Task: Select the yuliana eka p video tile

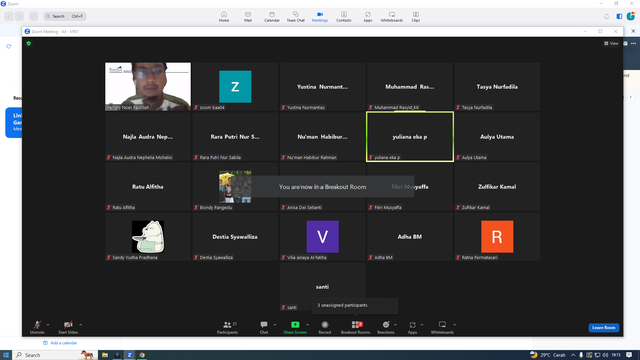Action: click(410, 137)
